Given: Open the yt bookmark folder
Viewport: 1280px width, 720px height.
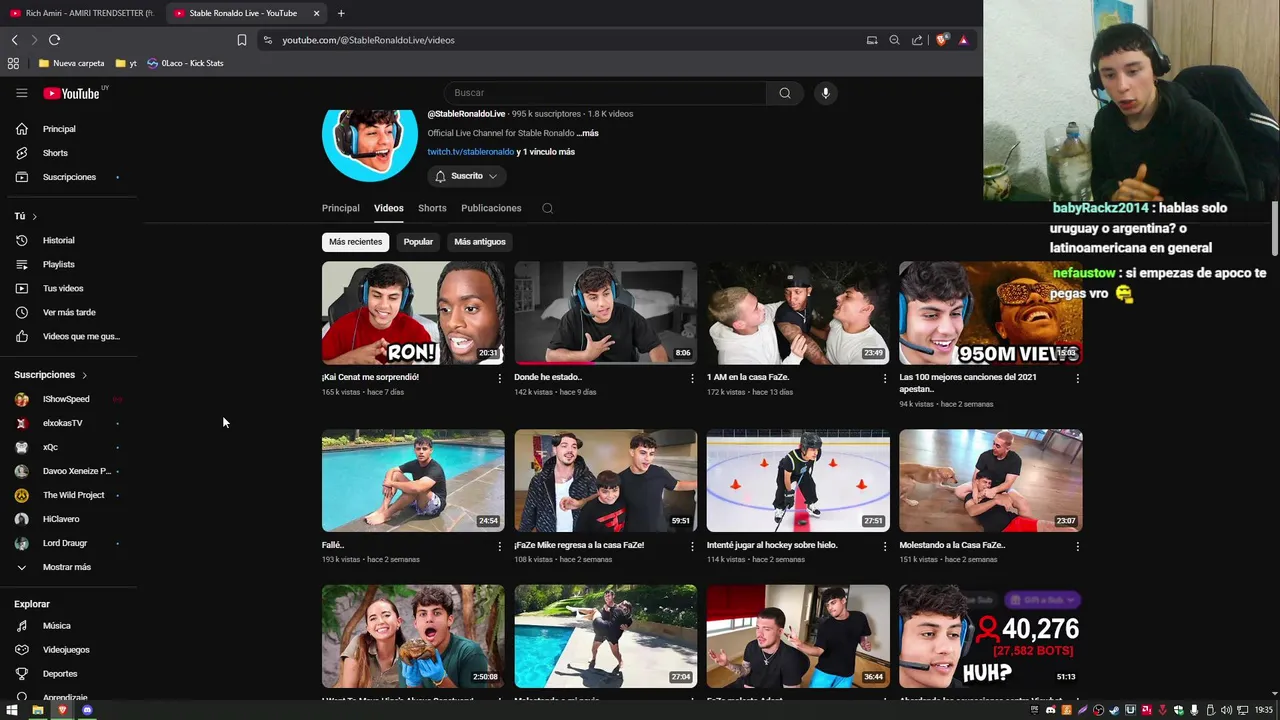Looking at the screenshot, I should tap(126, 63).
